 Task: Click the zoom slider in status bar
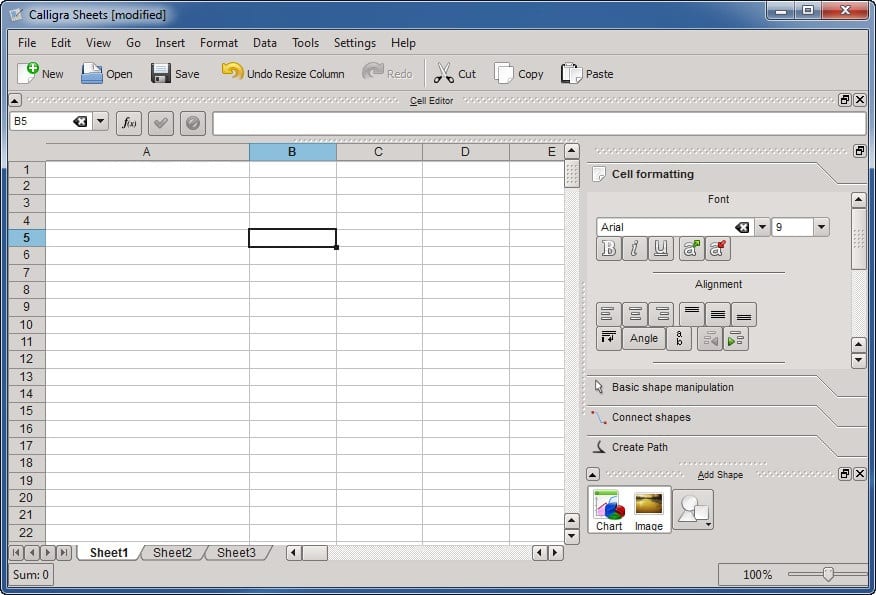click(x=827, y=574)
